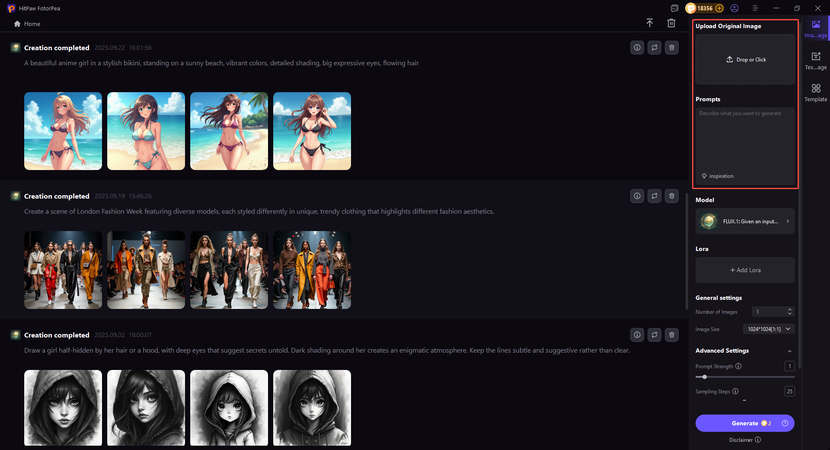The image size is (830, 450).
Task: Open the Image Size dropdown
Action: [x=769, y=329]
